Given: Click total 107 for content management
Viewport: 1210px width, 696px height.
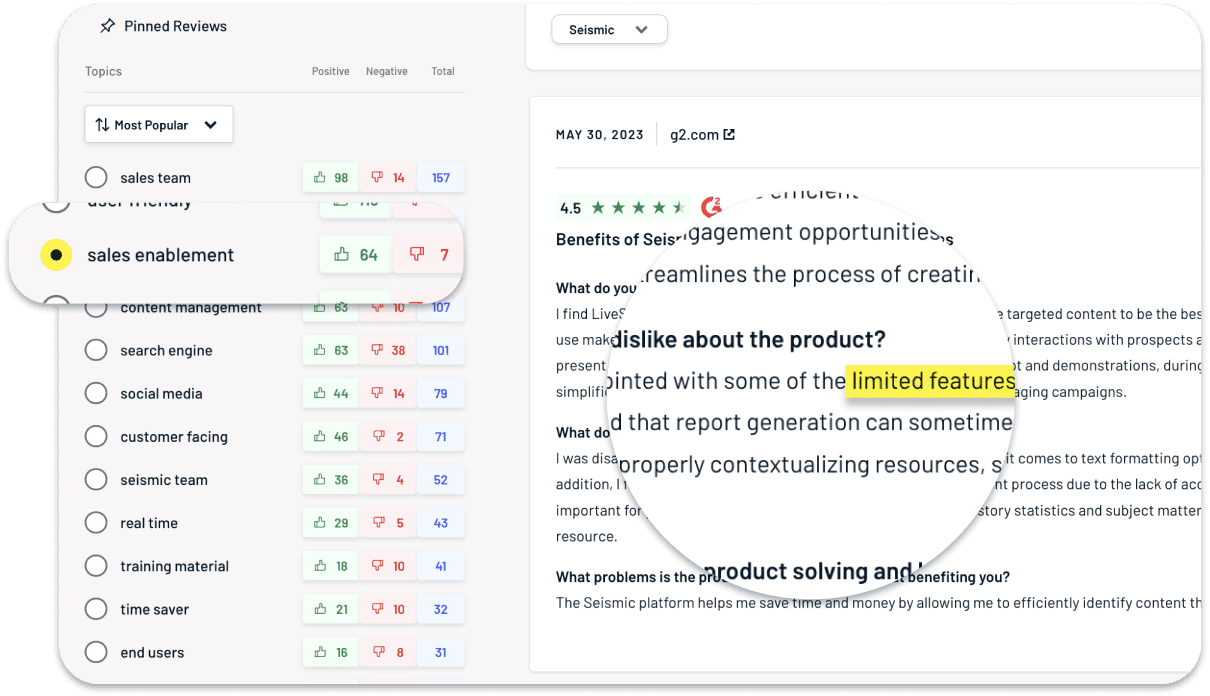Looking at the screenshot, I should [x=441, y=308].
